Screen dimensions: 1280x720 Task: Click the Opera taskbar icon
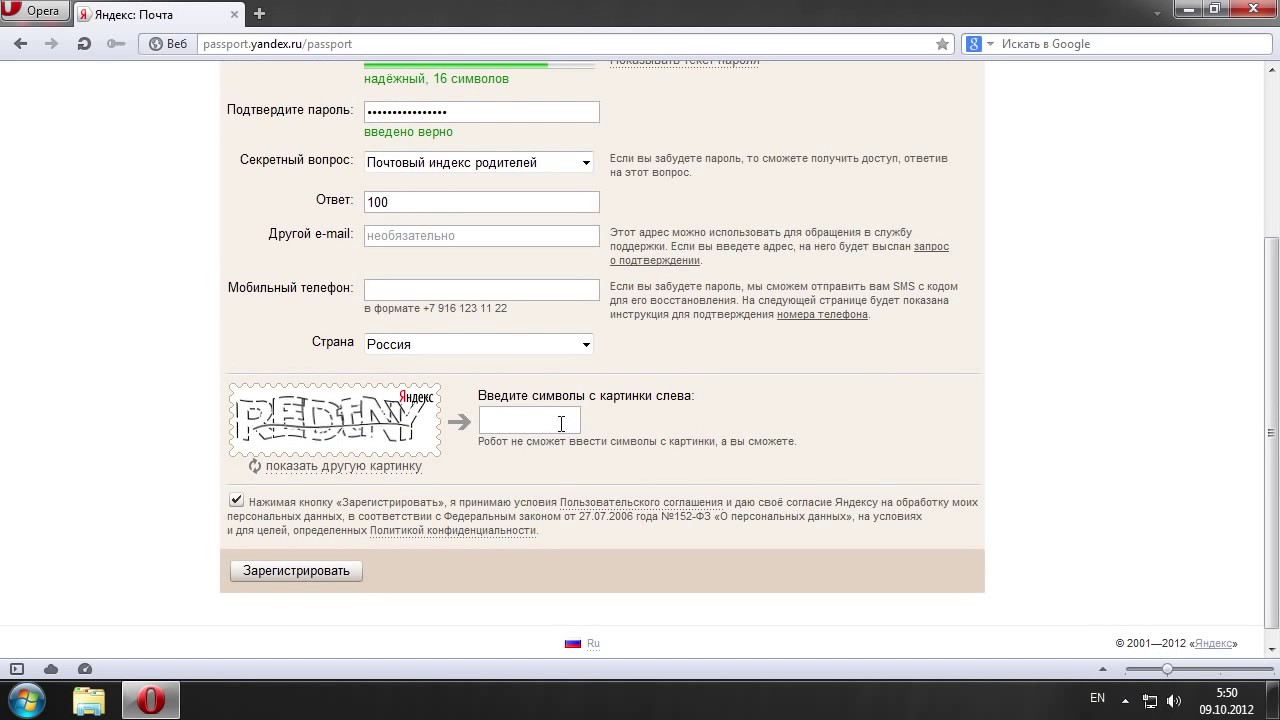click(150, 700)
